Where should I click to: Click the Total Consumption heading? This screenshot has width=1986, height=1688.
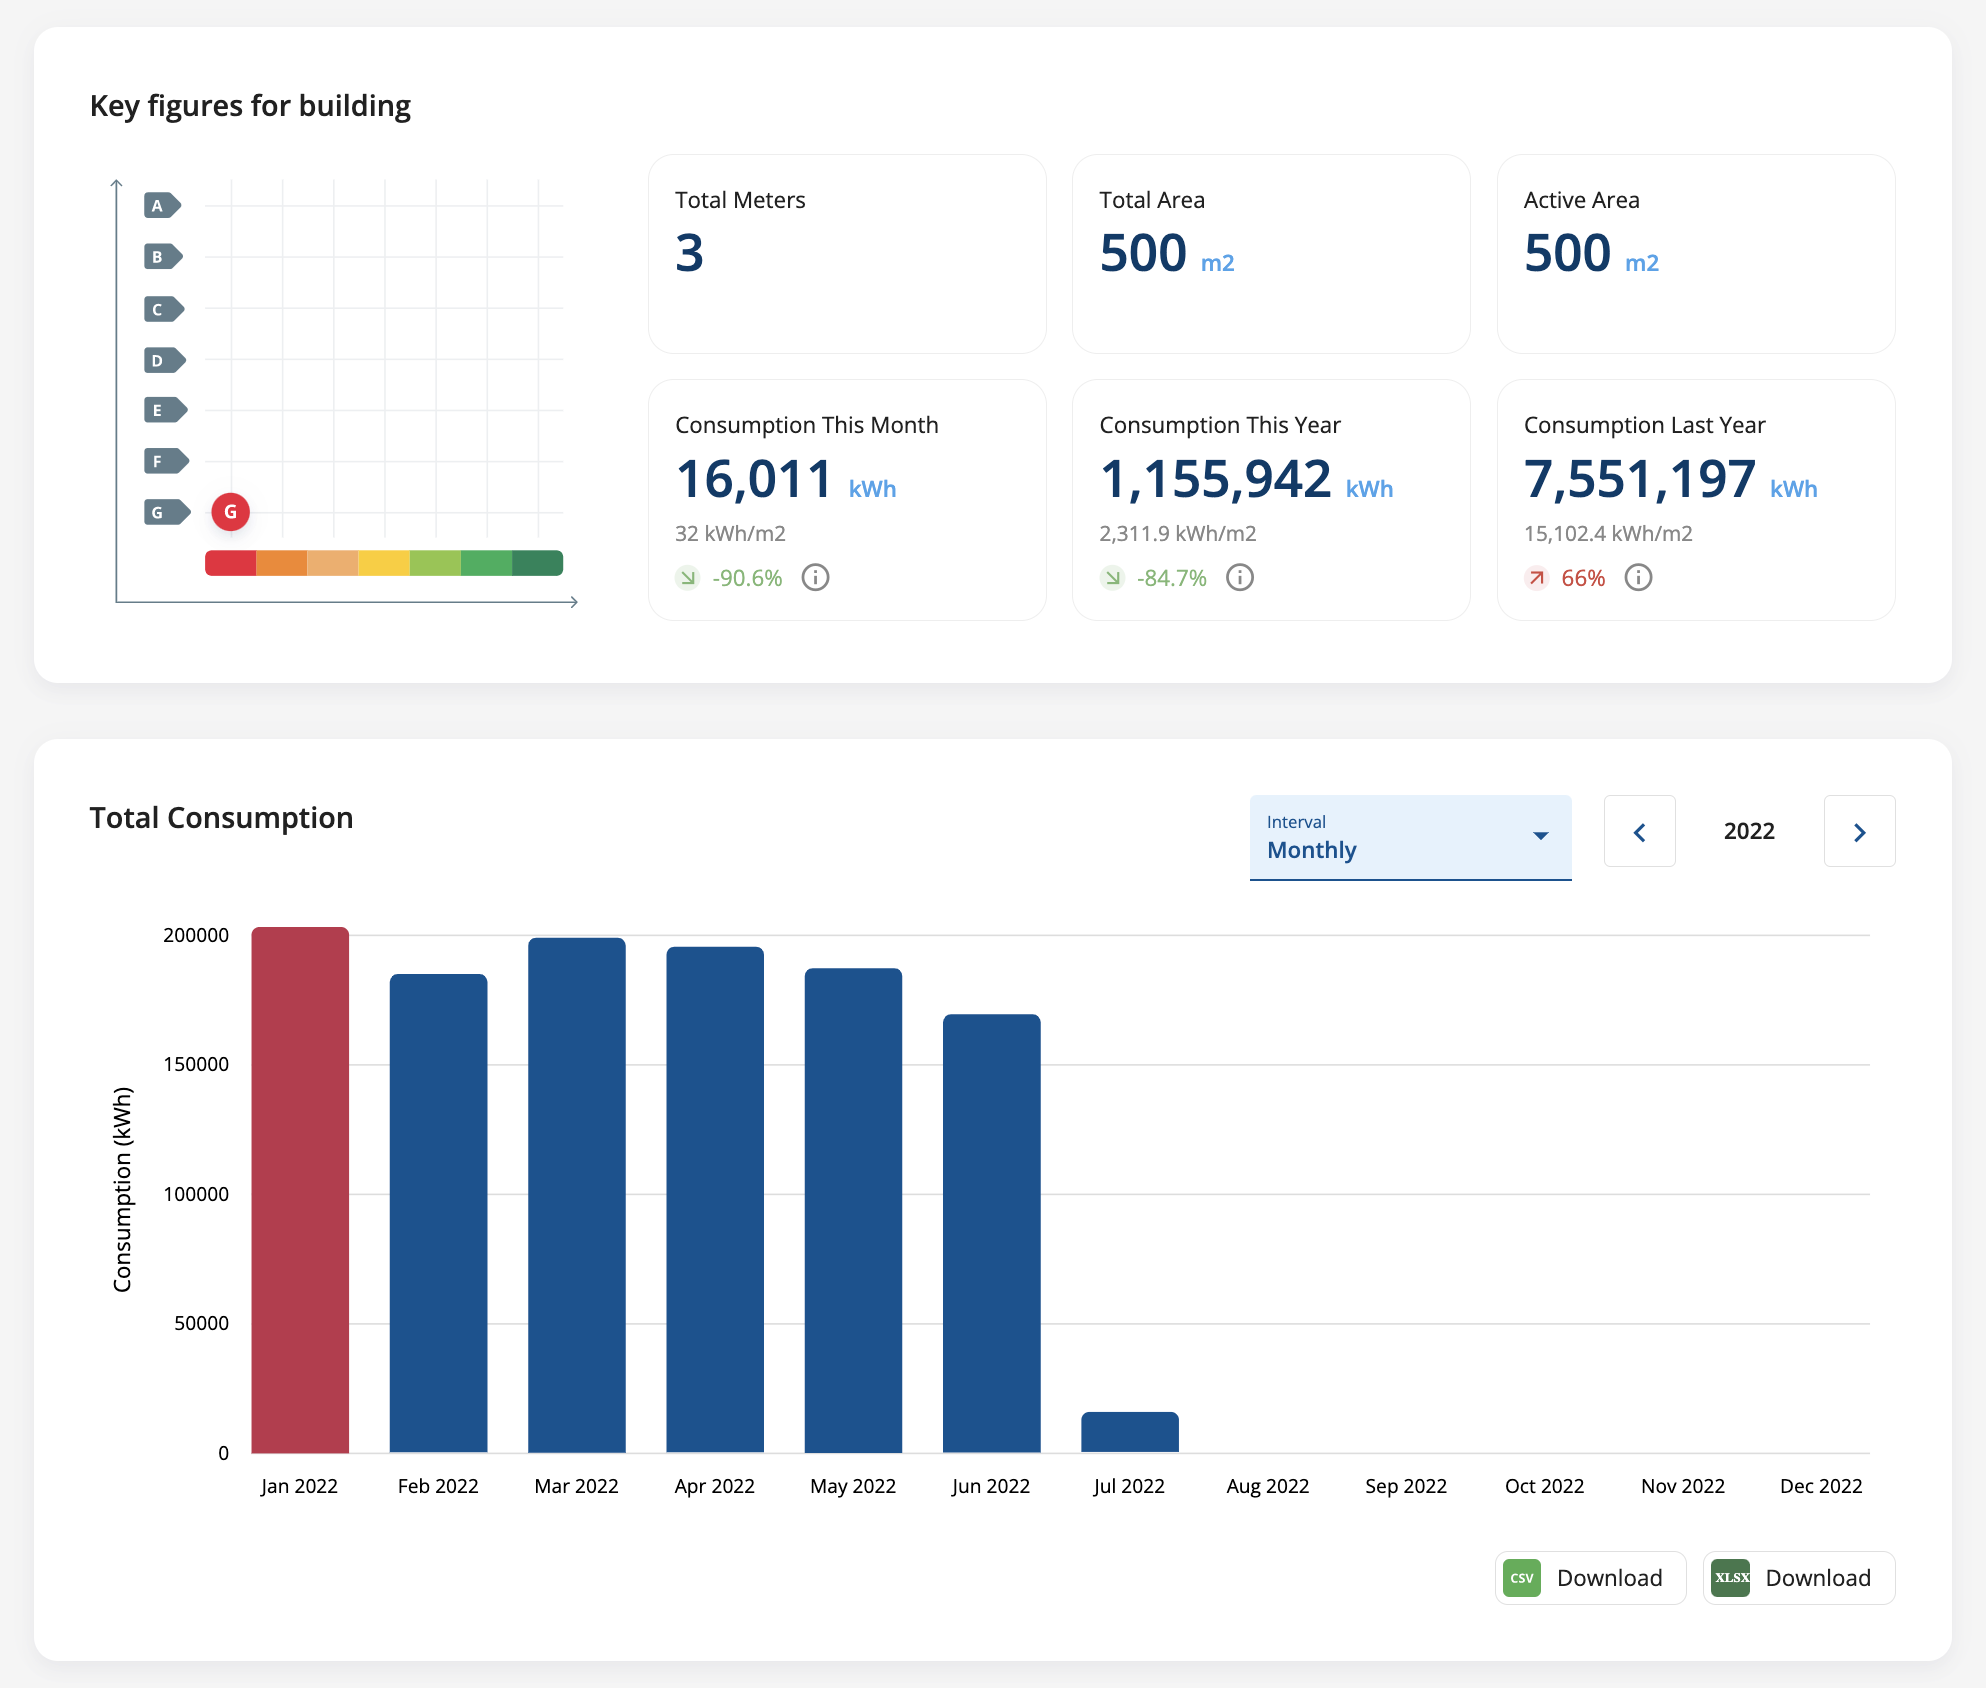[221, 818]
